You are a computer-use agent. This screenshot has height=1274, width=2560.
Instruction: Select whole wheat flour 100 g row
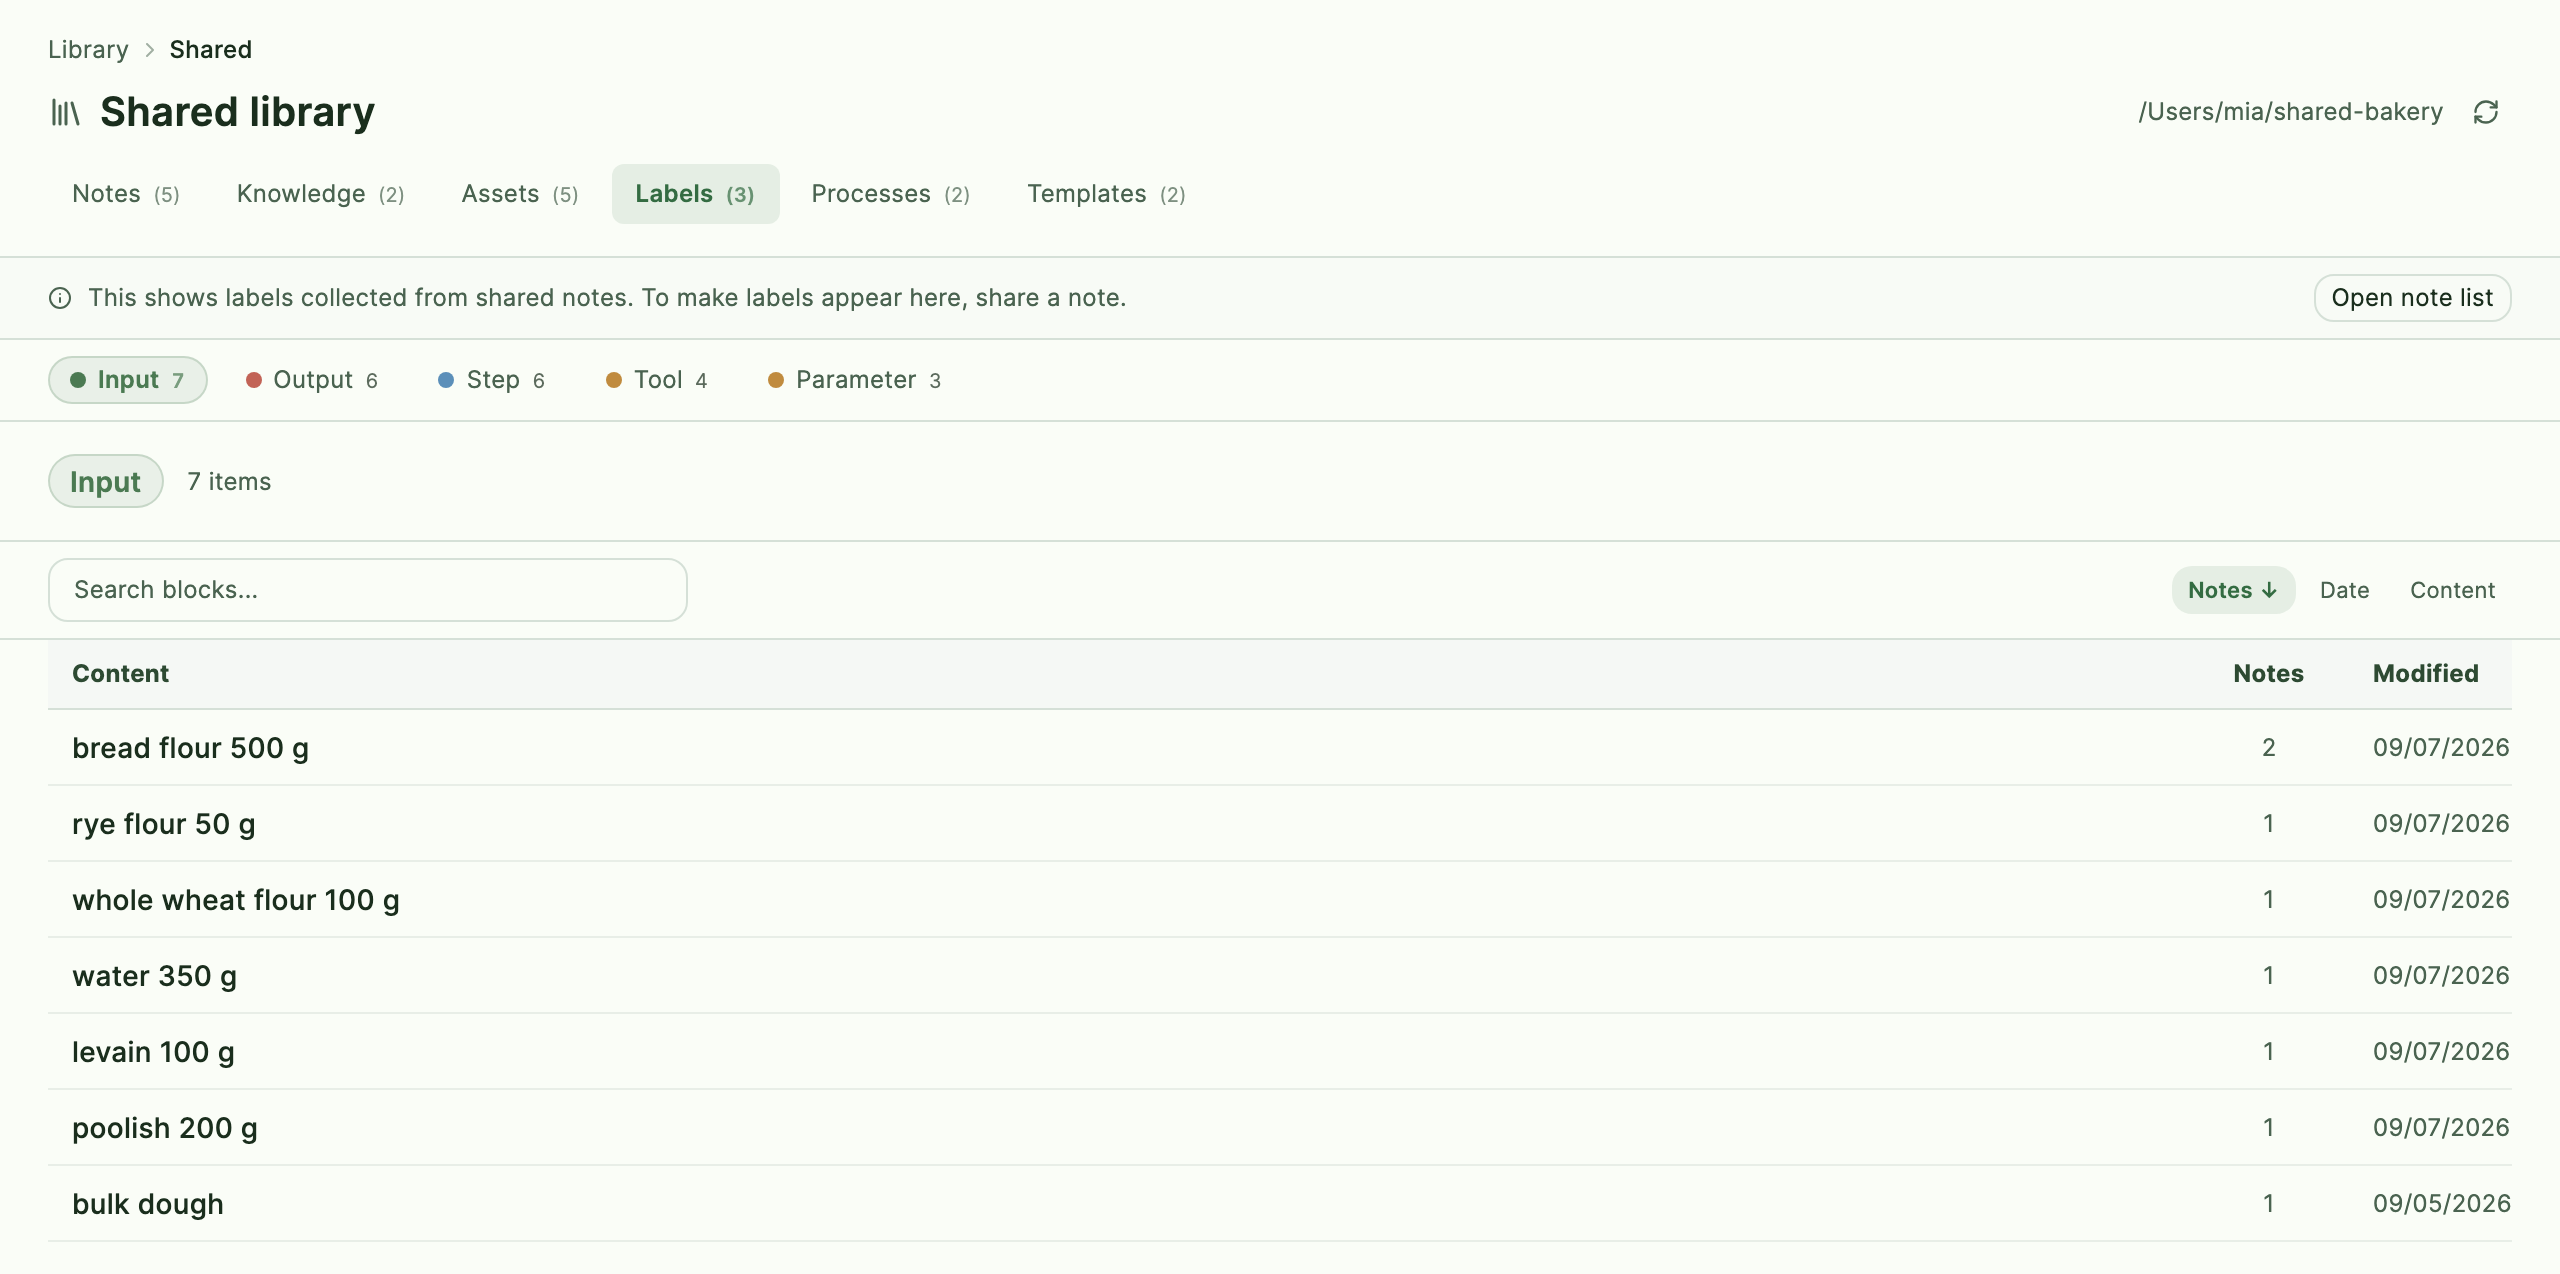click(1280, 900)
